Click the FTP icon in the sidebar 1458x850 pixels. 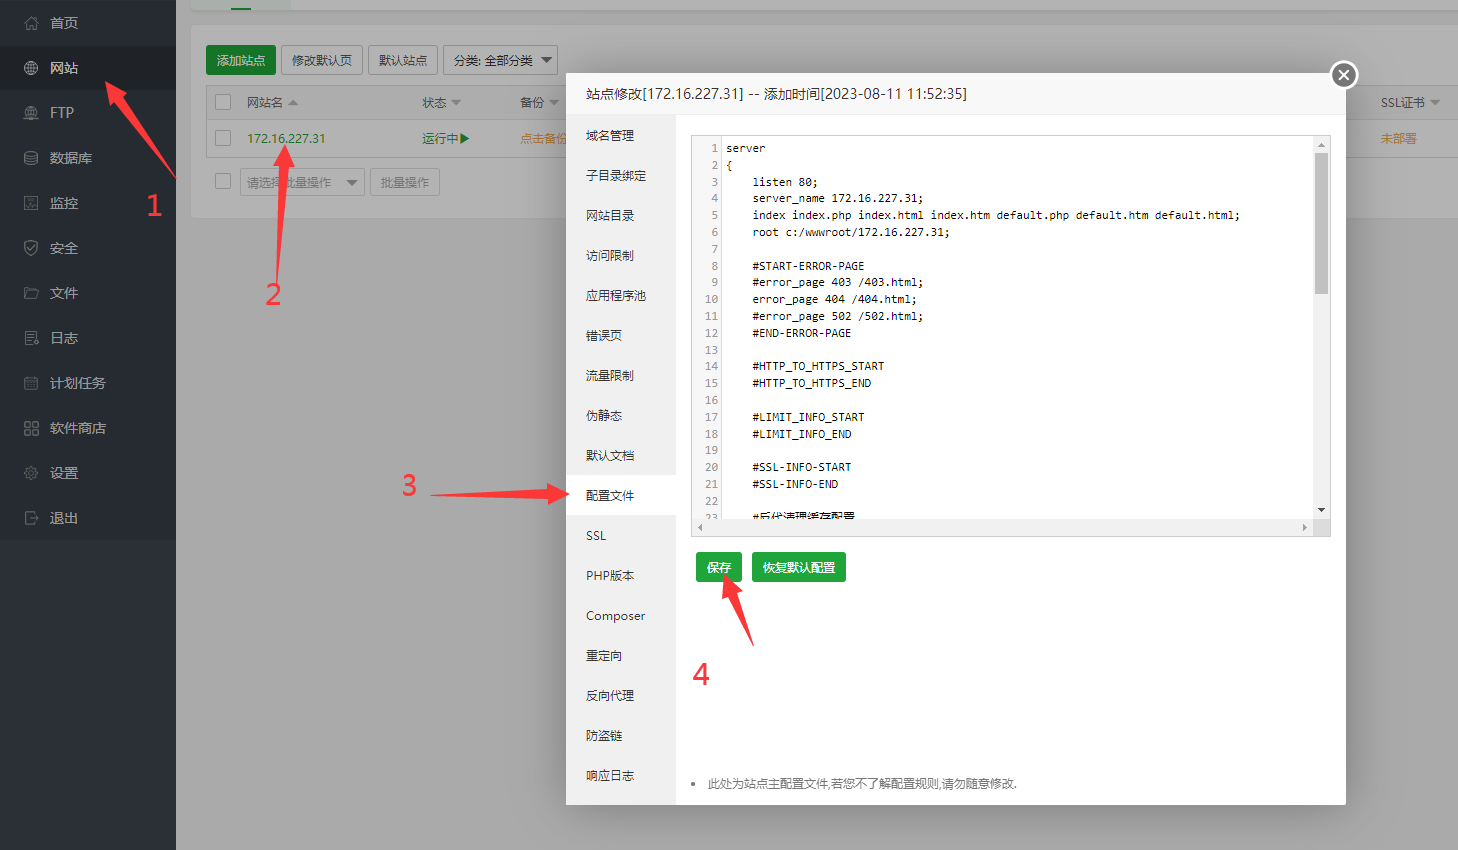31,113
